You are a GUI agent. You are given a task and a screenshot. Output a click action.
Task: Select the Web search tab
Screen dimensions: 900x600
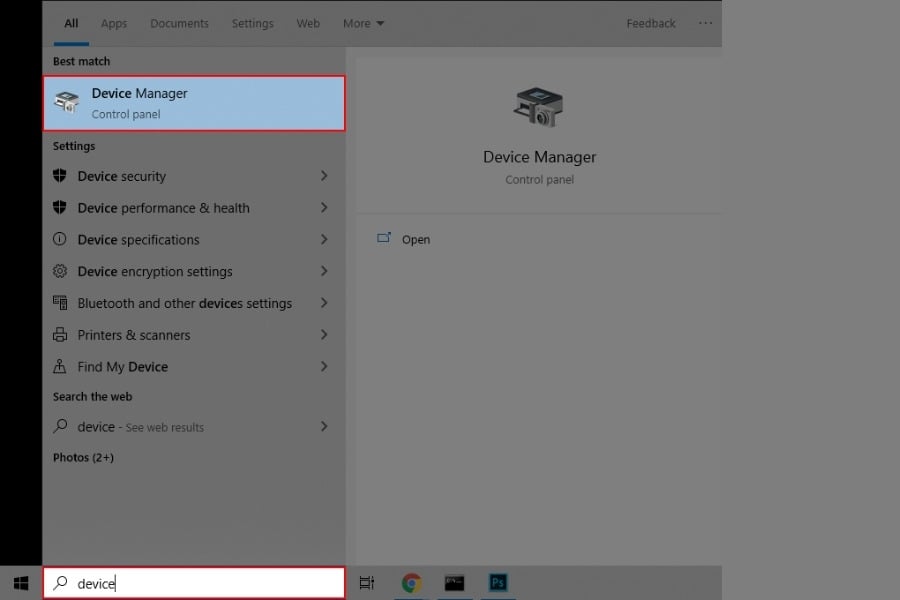[x=308, y=23]
